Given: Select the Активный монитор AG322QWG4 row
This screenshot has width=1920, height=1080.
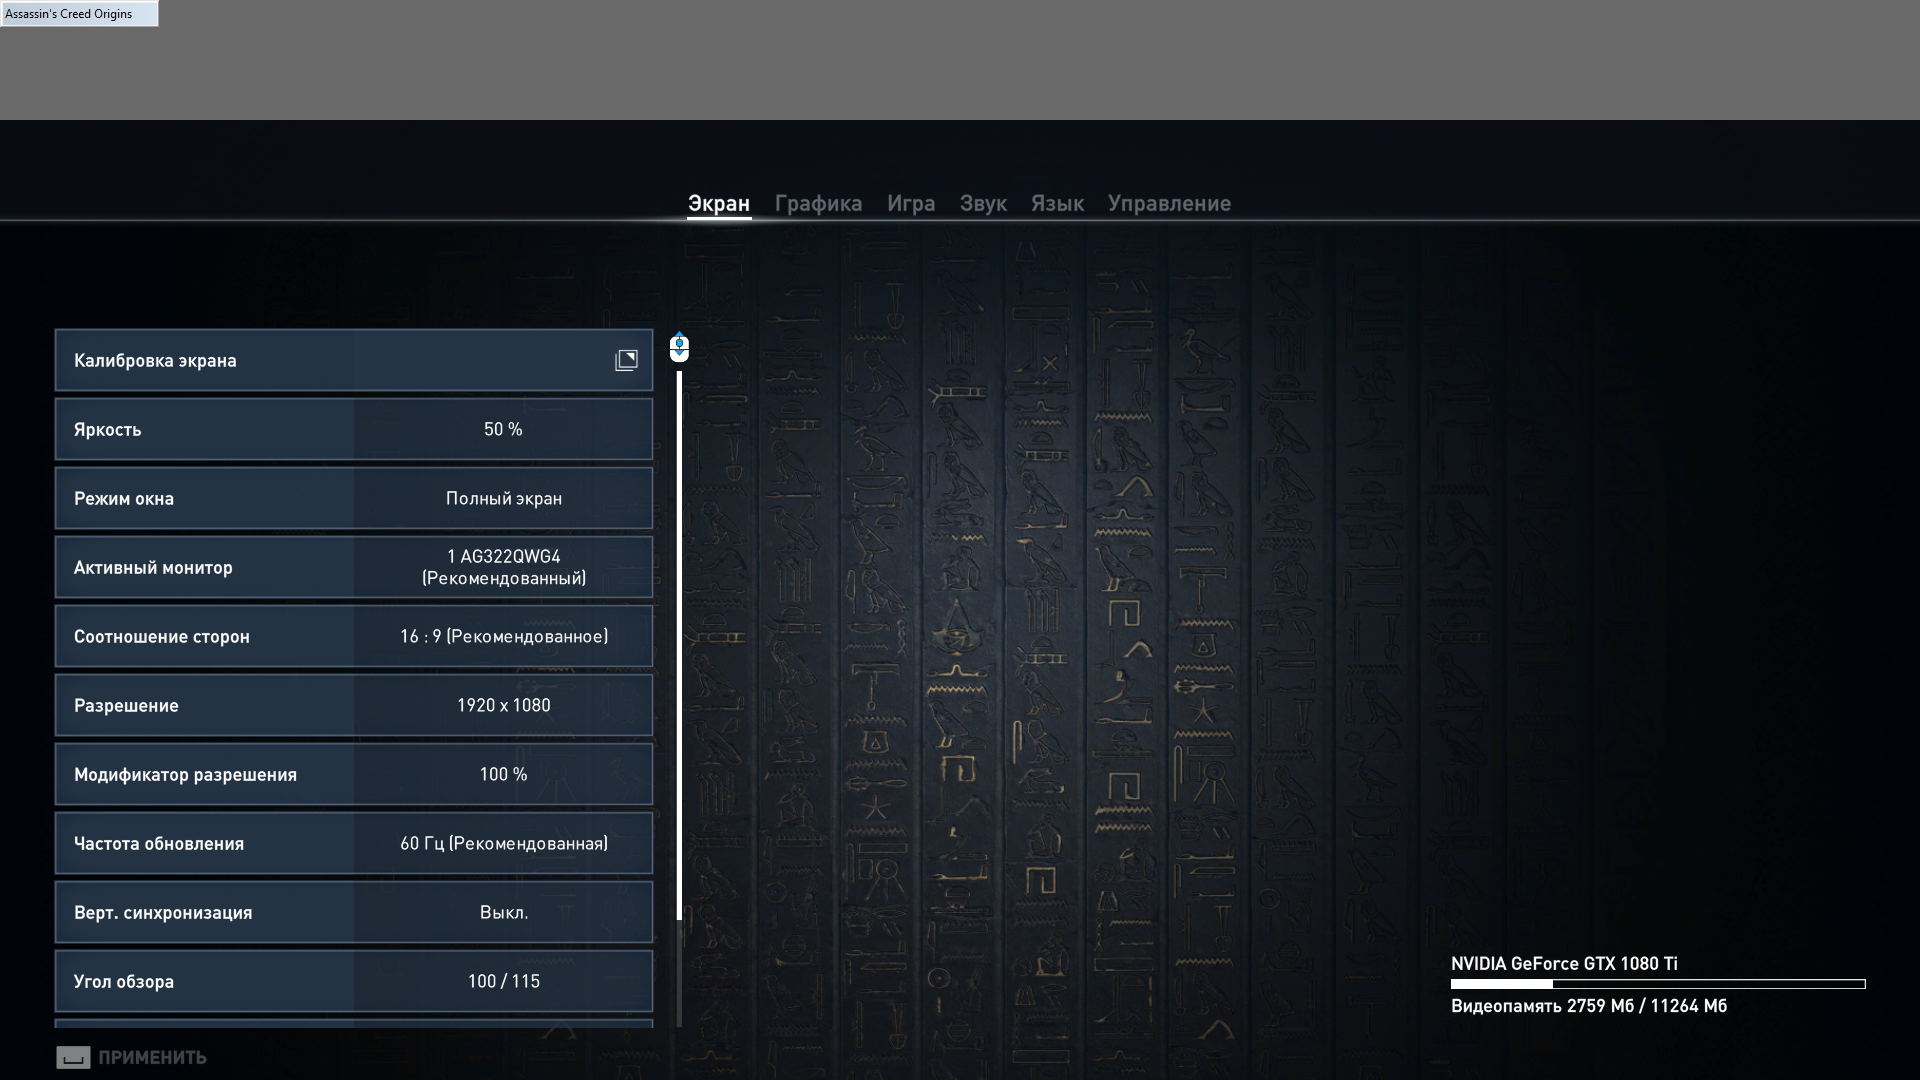Looking at the screenshot, I should click(x=503, y=567).
